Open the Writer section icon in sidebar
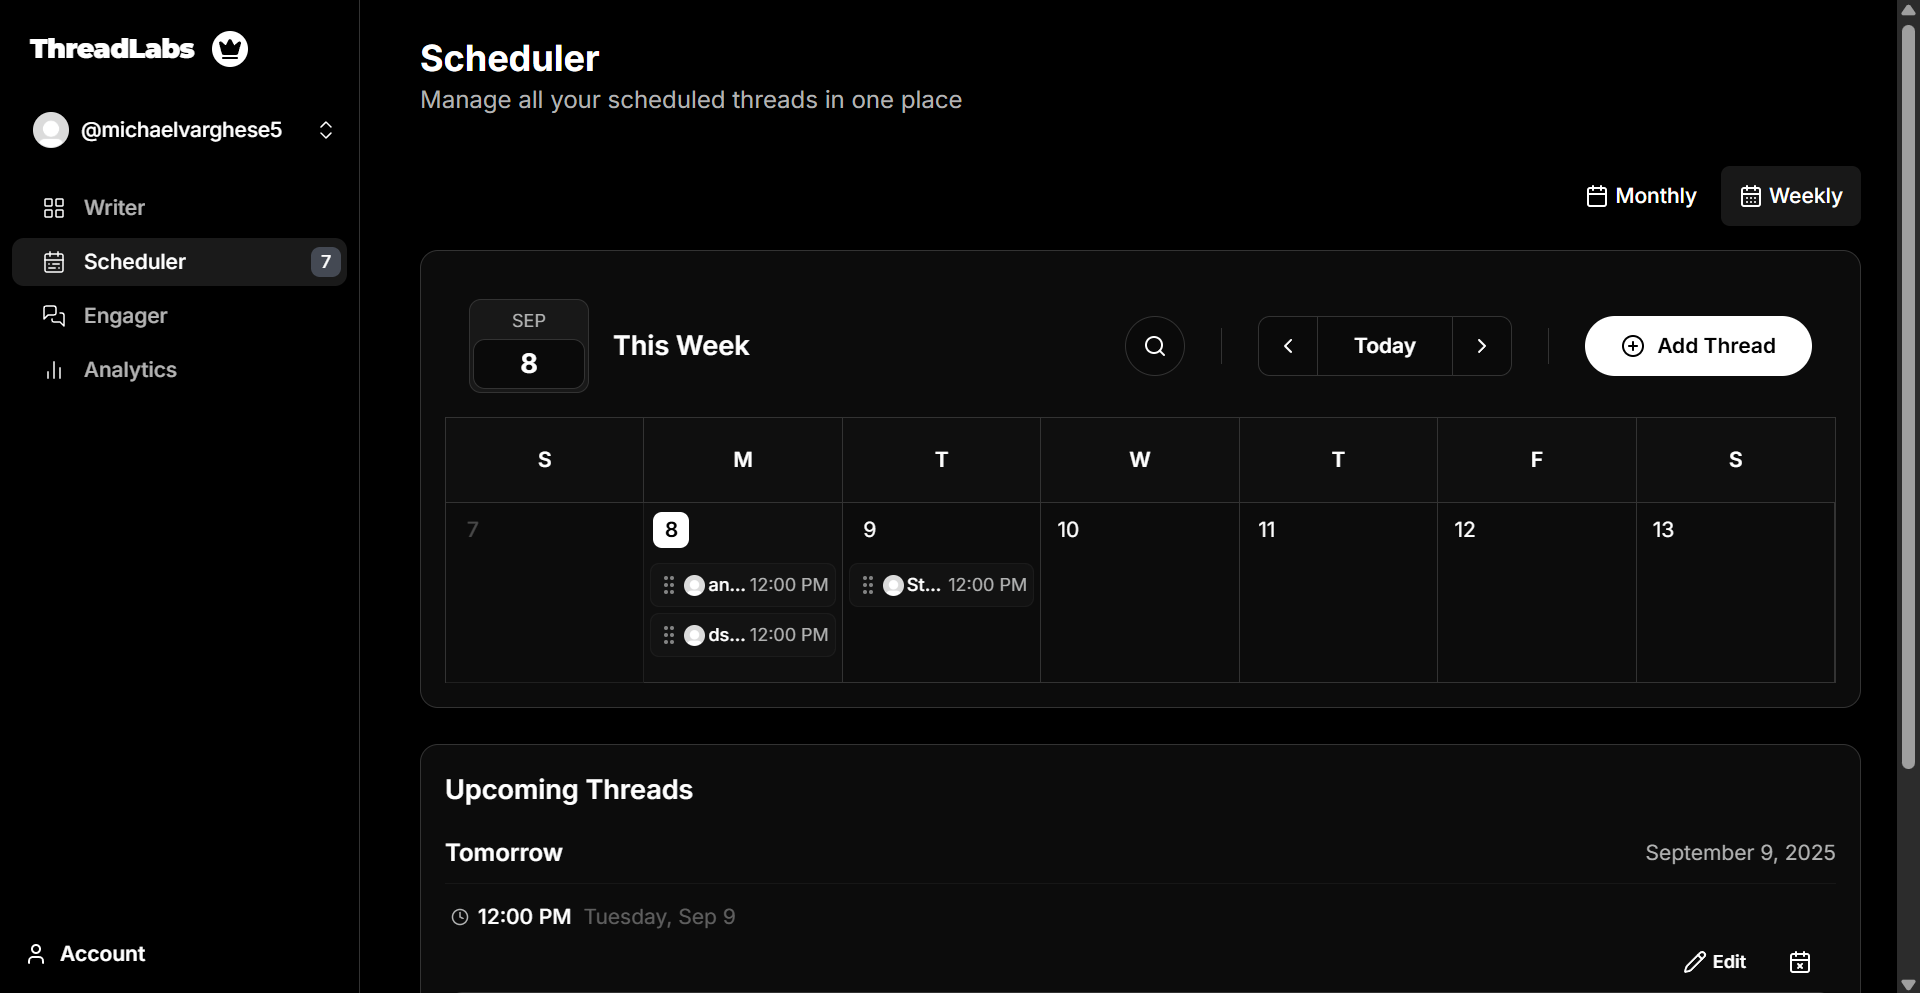Image resolution: width=1920 pixels, height=993 pixels. point(53,208)
